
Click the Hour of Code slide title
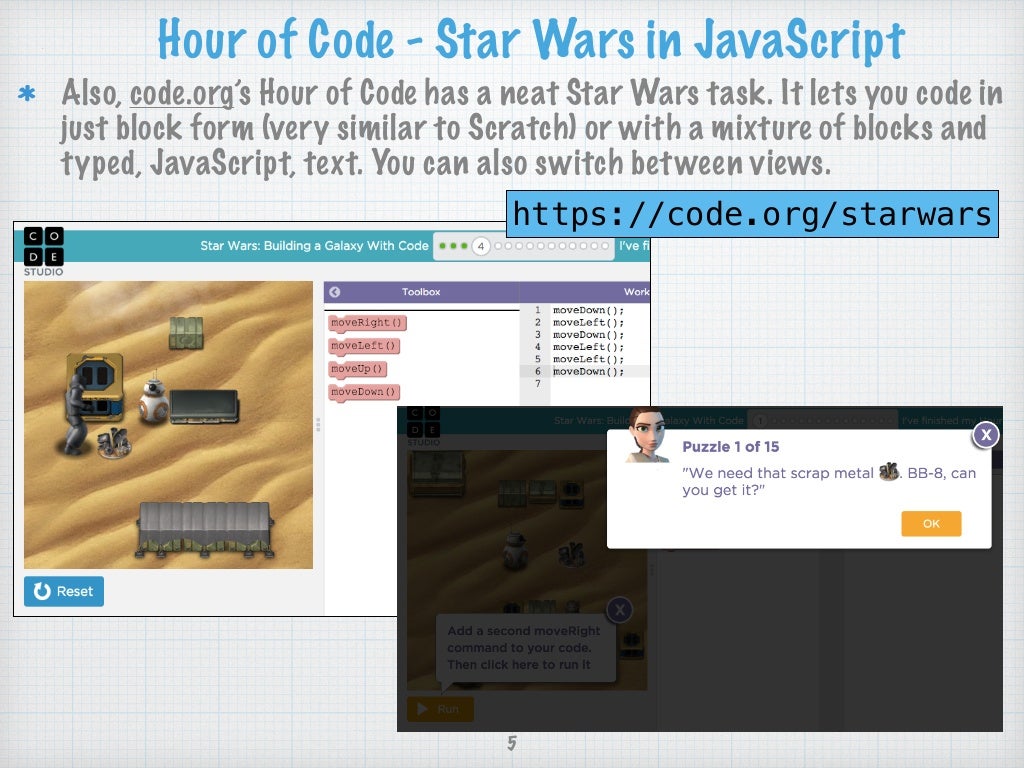click(x=531, y=39)
